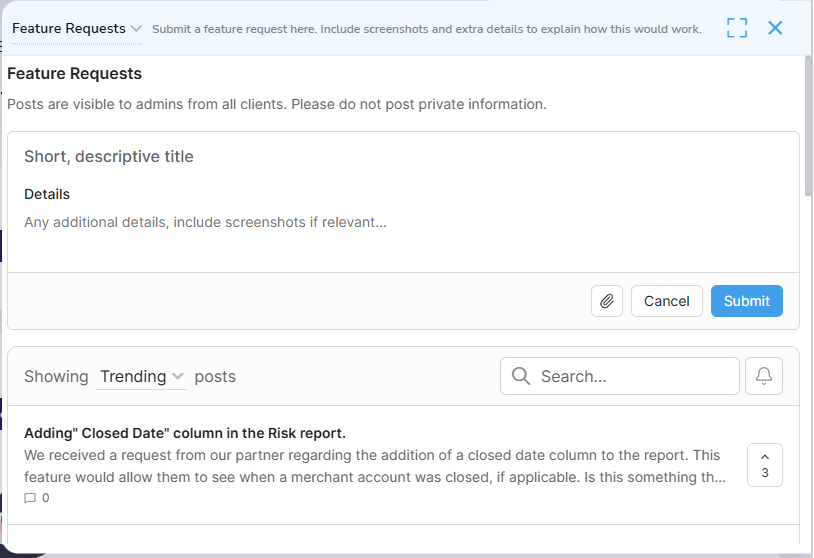Click the bold Feature Requests heading

(75, 74)
